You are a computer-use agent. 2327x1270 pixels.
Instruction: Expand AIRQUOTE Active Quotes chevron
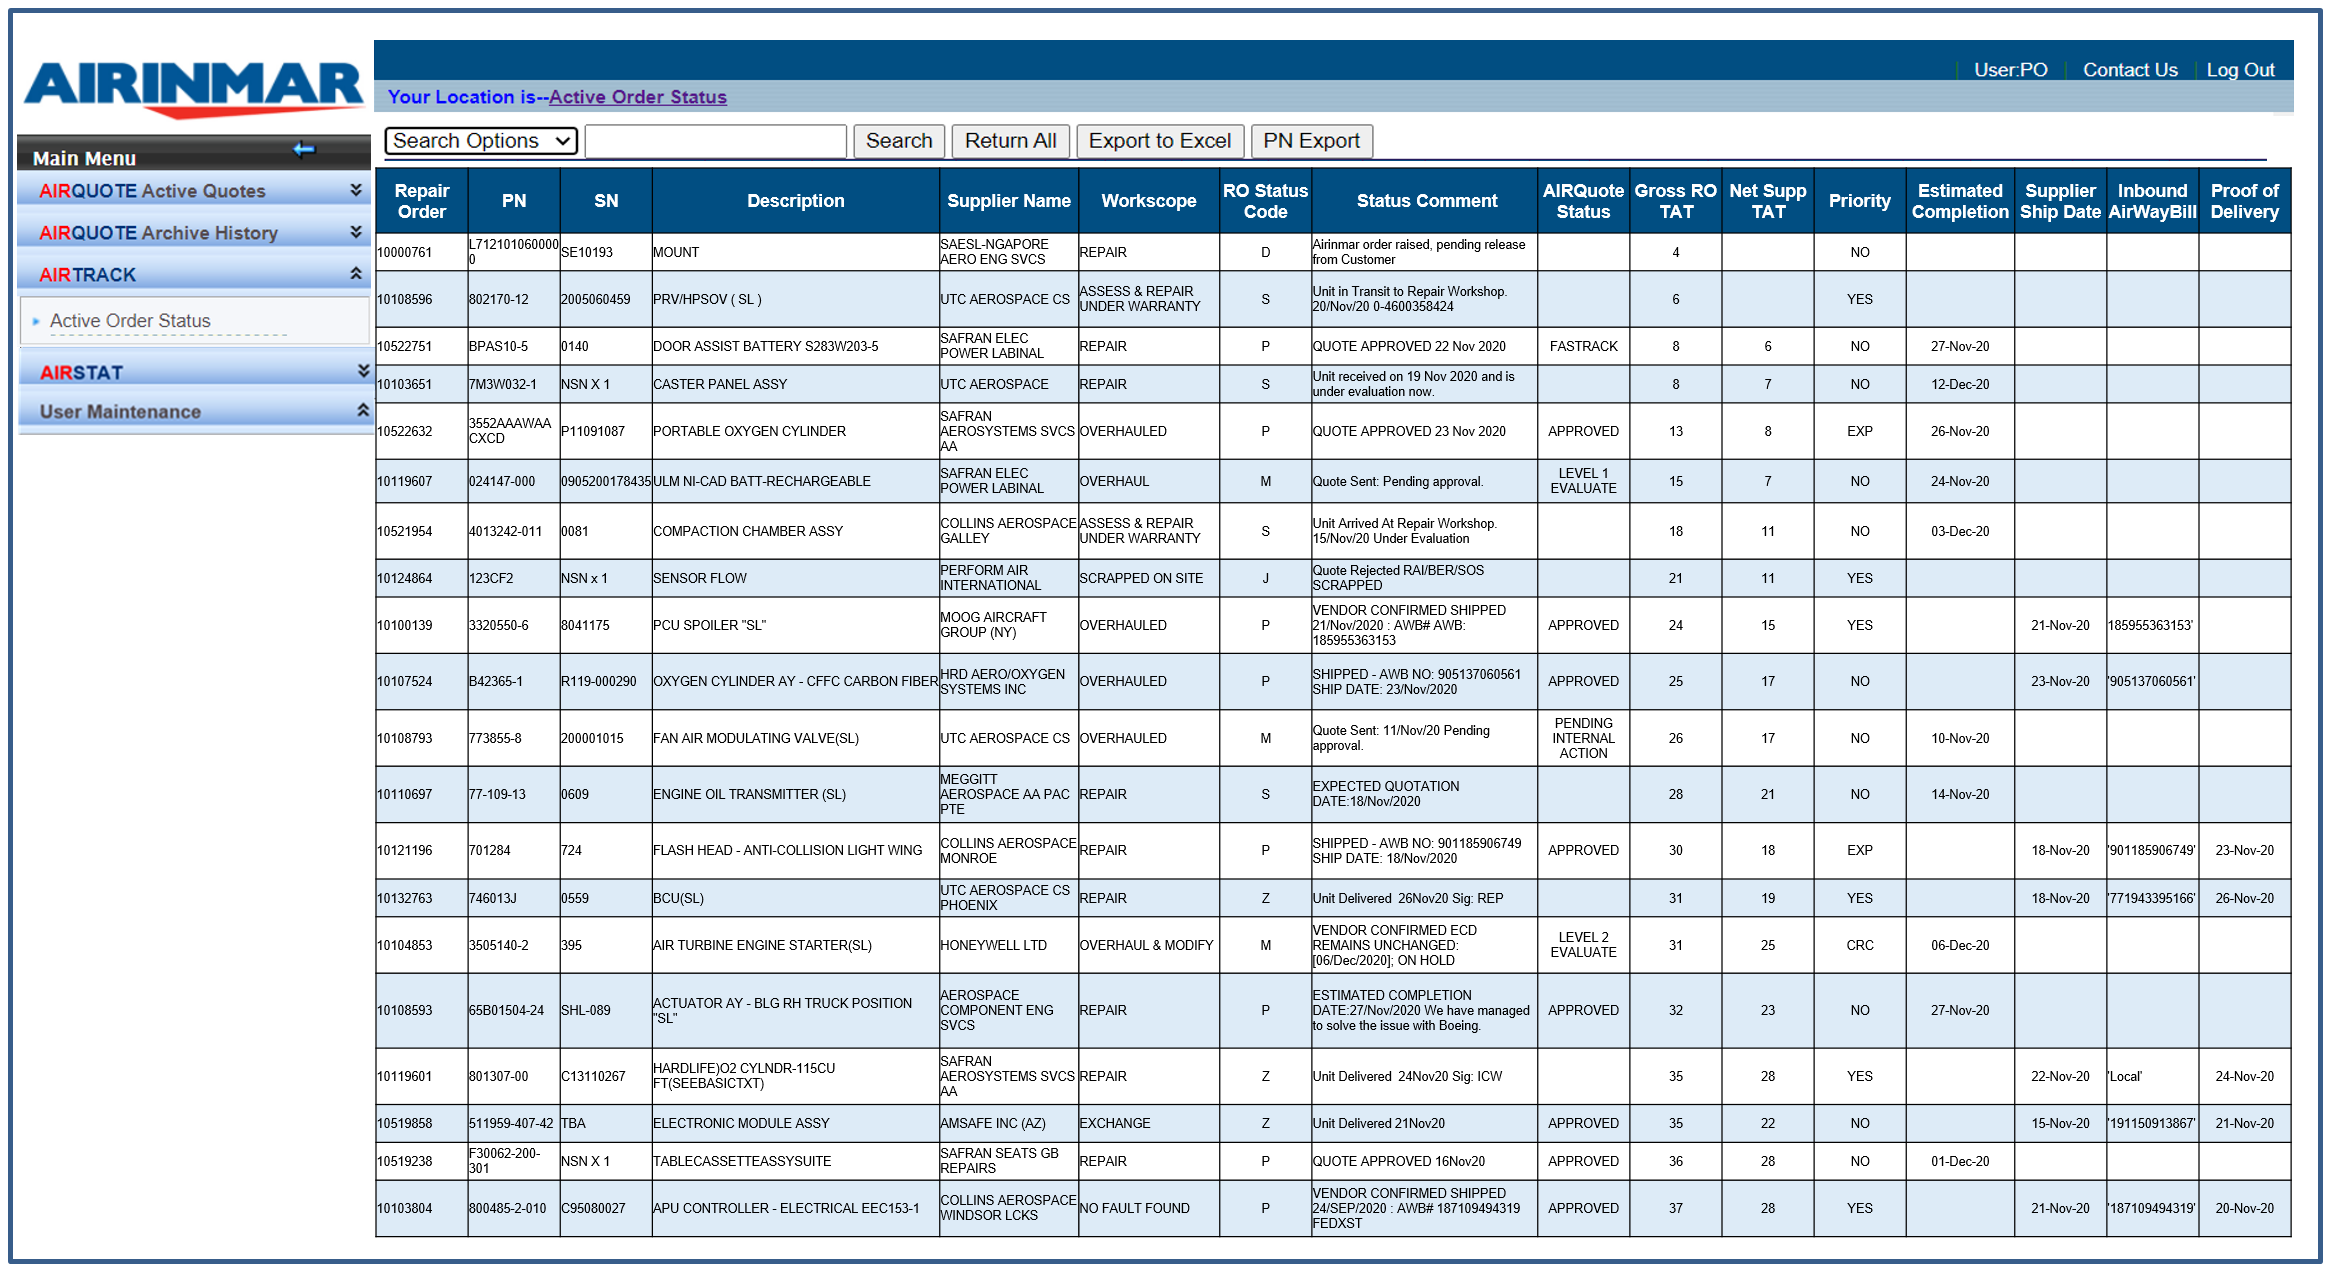click(x=355, y=189)
